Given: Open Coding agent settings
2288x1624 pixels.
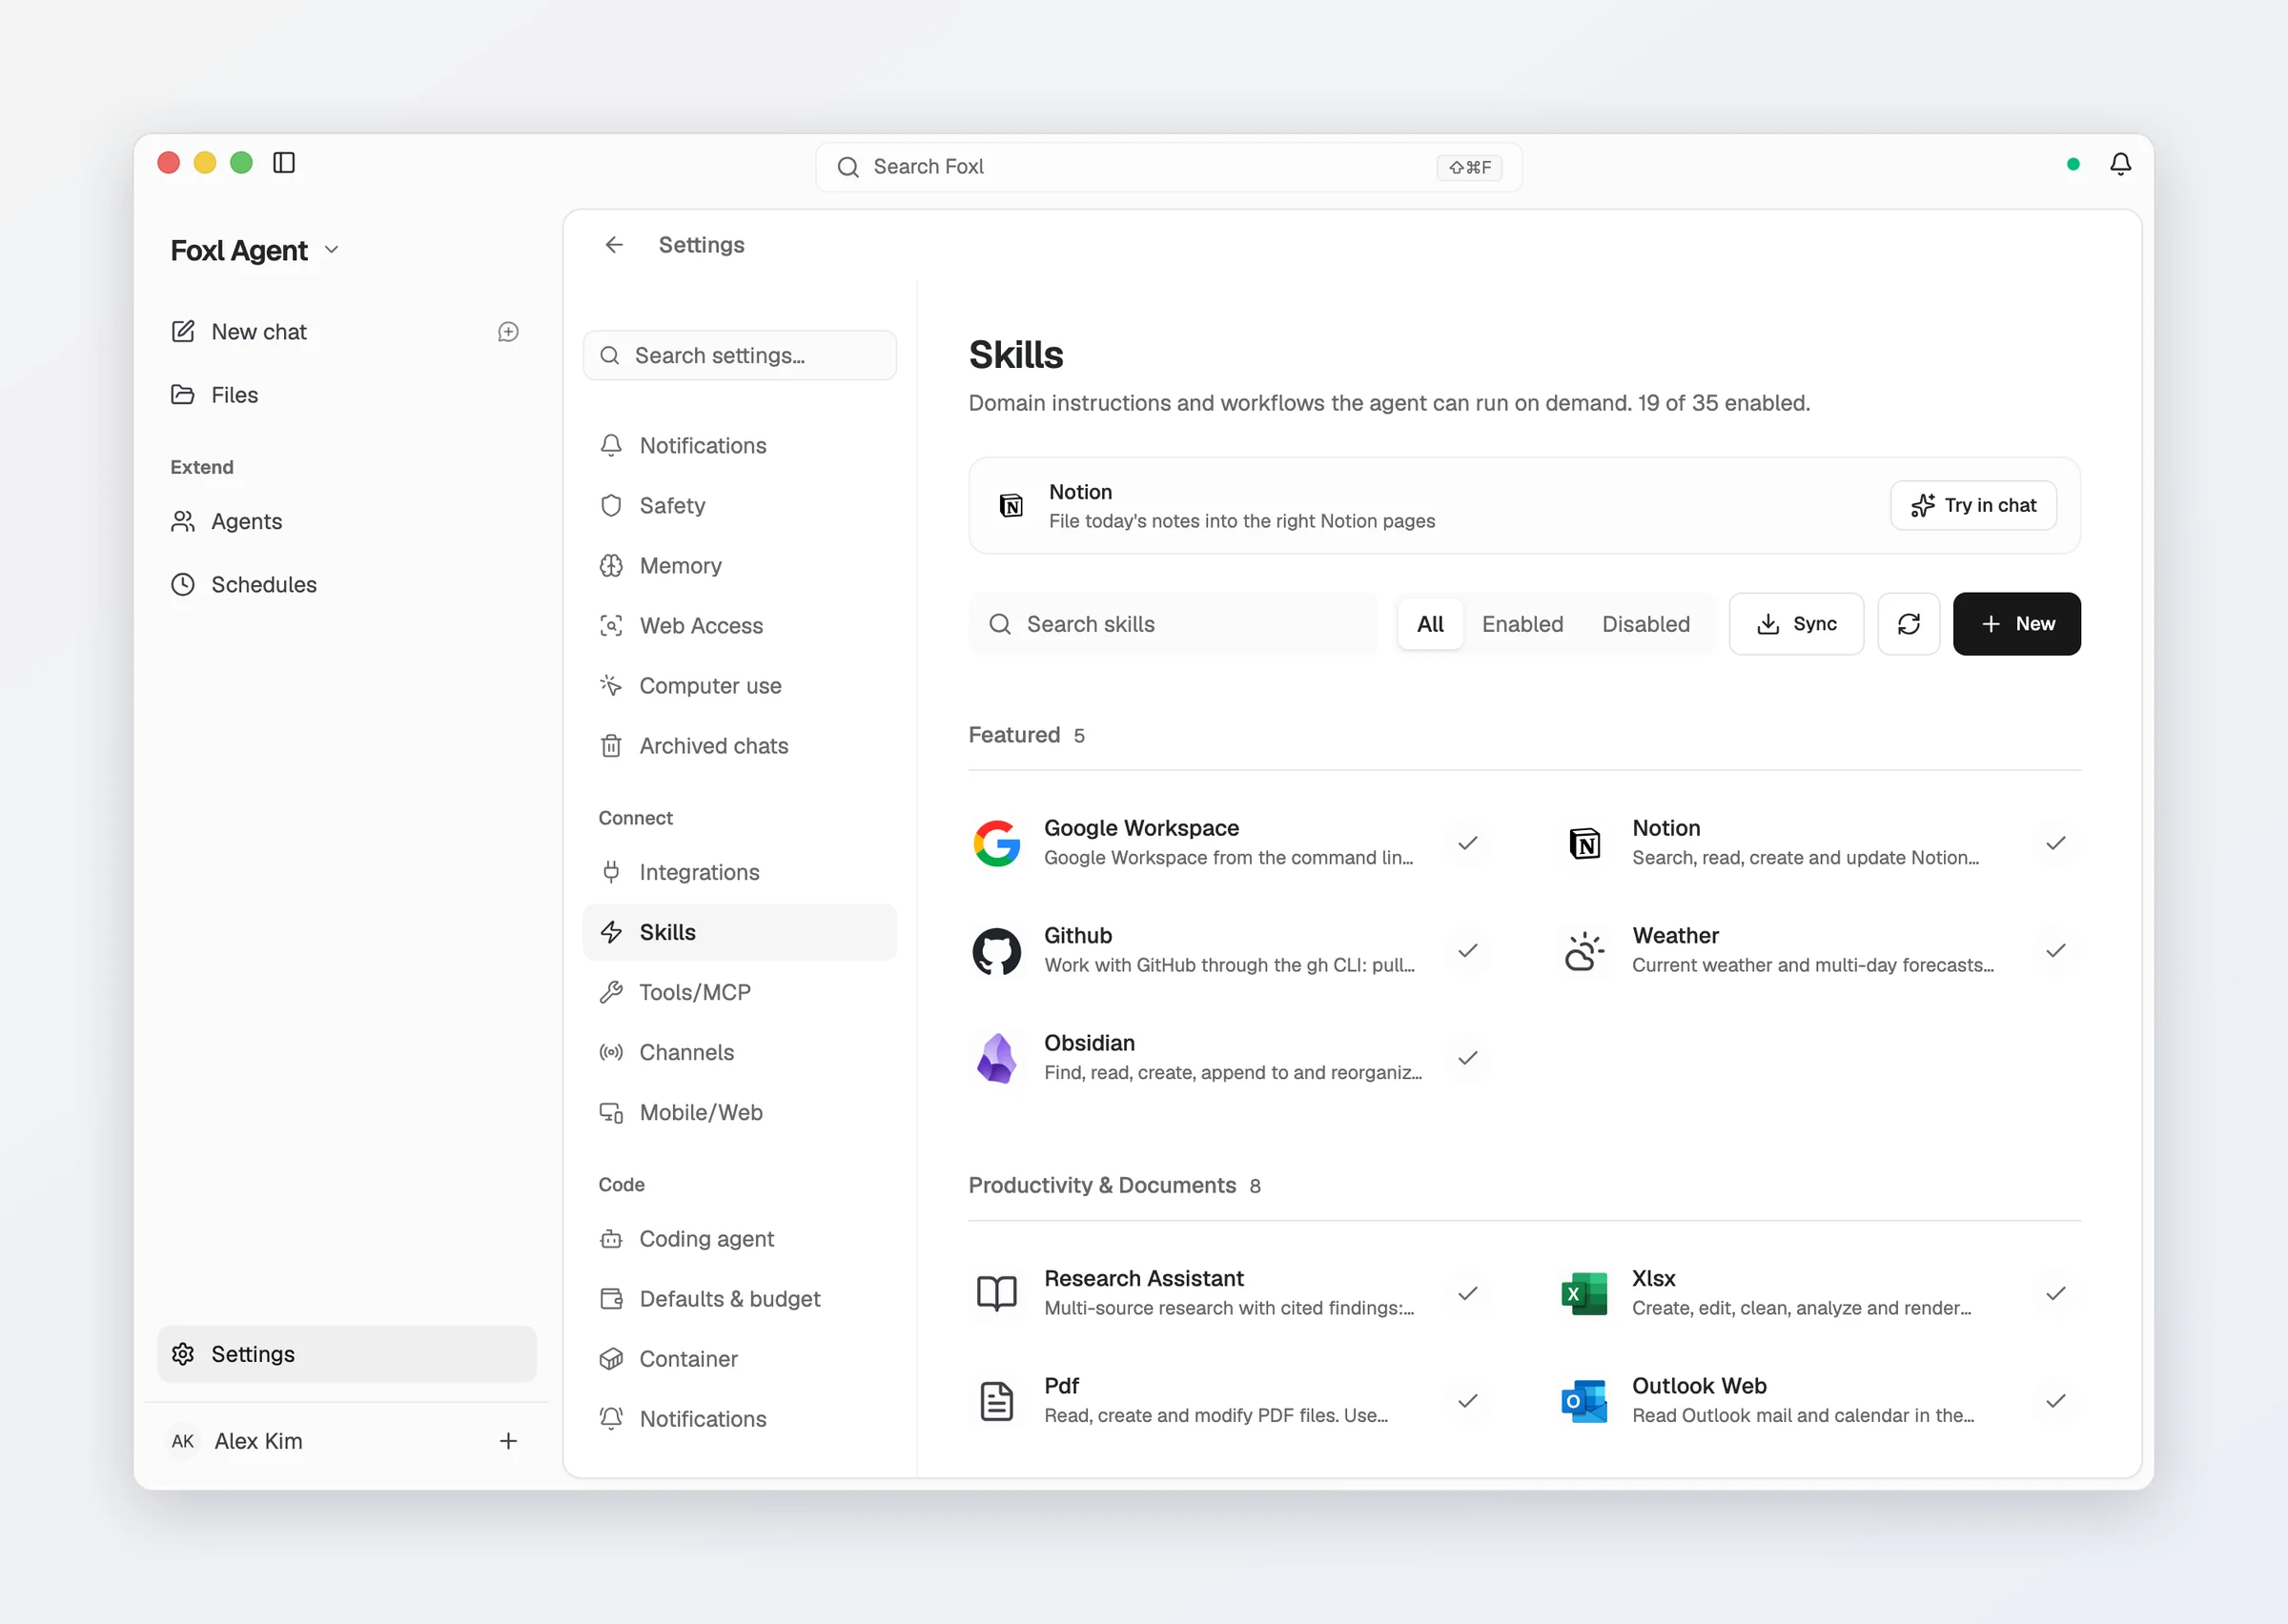Looking at the screenshot, I should point(739,1239).
